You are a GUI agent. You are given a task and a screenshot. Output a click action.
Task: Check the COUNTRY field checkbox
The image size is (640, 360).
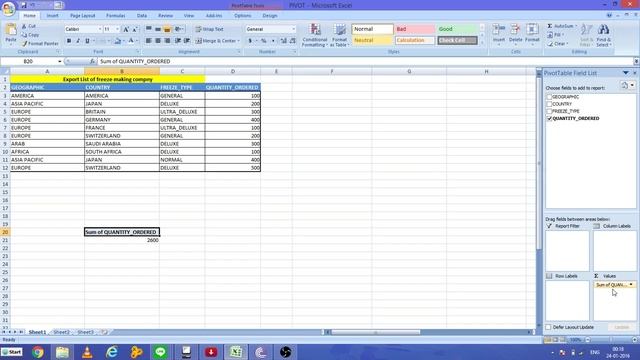pyautogui.click(x=549, y=104)
